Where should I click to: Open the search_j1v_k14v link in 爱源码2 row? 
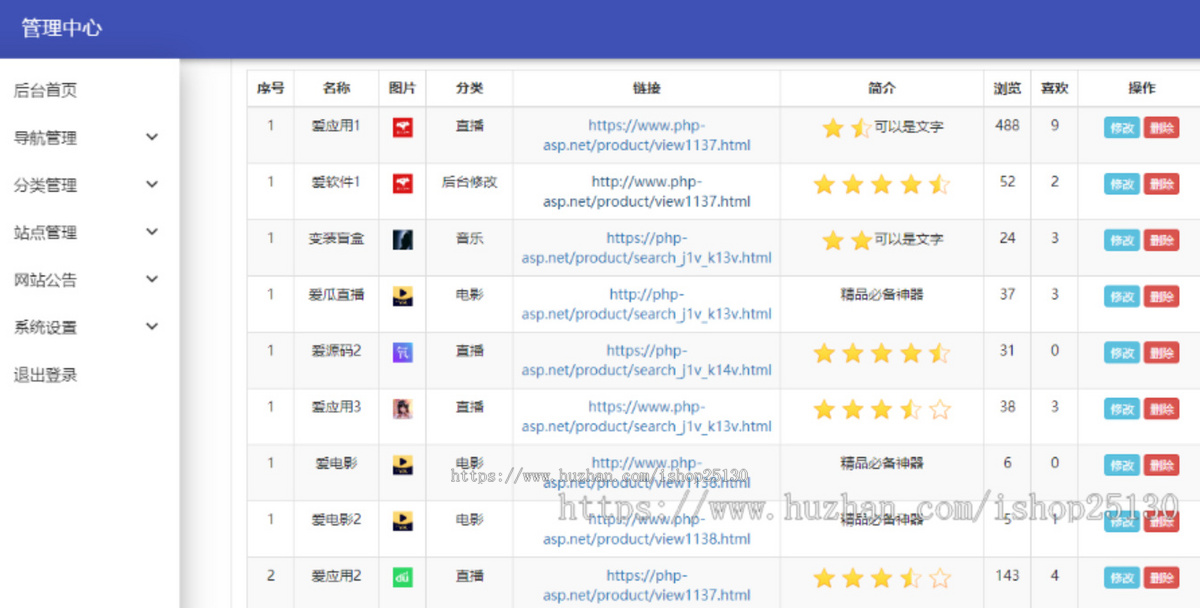point(647,360)
